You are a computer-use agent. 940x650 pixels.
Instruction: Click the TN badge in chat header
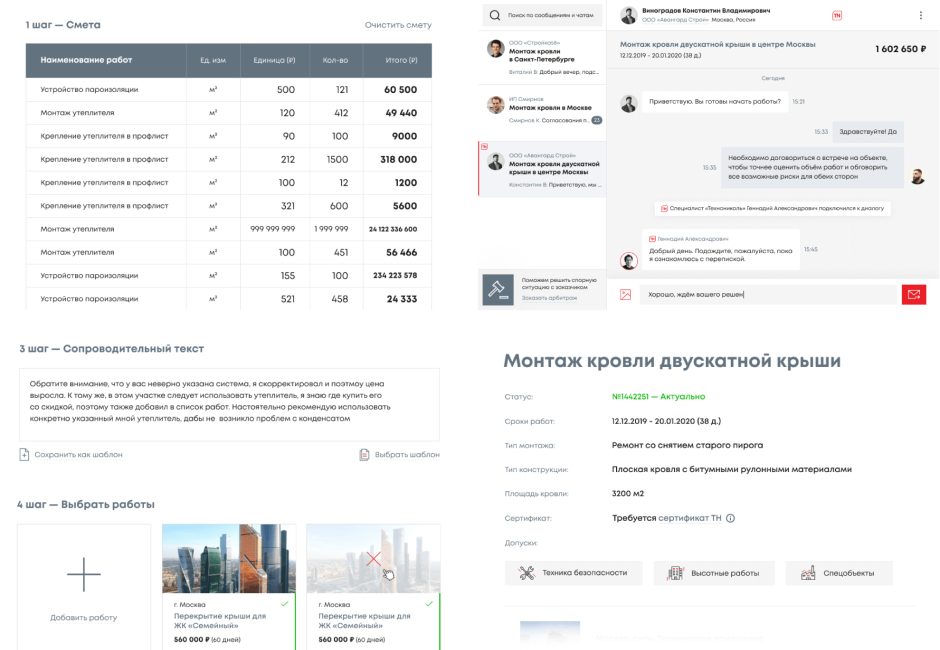click(x=836, y=15)
